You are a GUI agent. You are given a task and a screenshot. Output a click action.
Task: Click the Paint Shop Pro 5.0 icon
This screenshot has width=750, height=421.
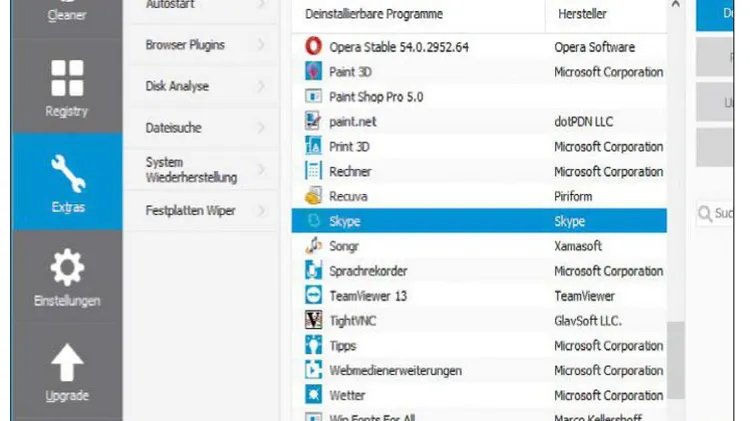point(313,96)
